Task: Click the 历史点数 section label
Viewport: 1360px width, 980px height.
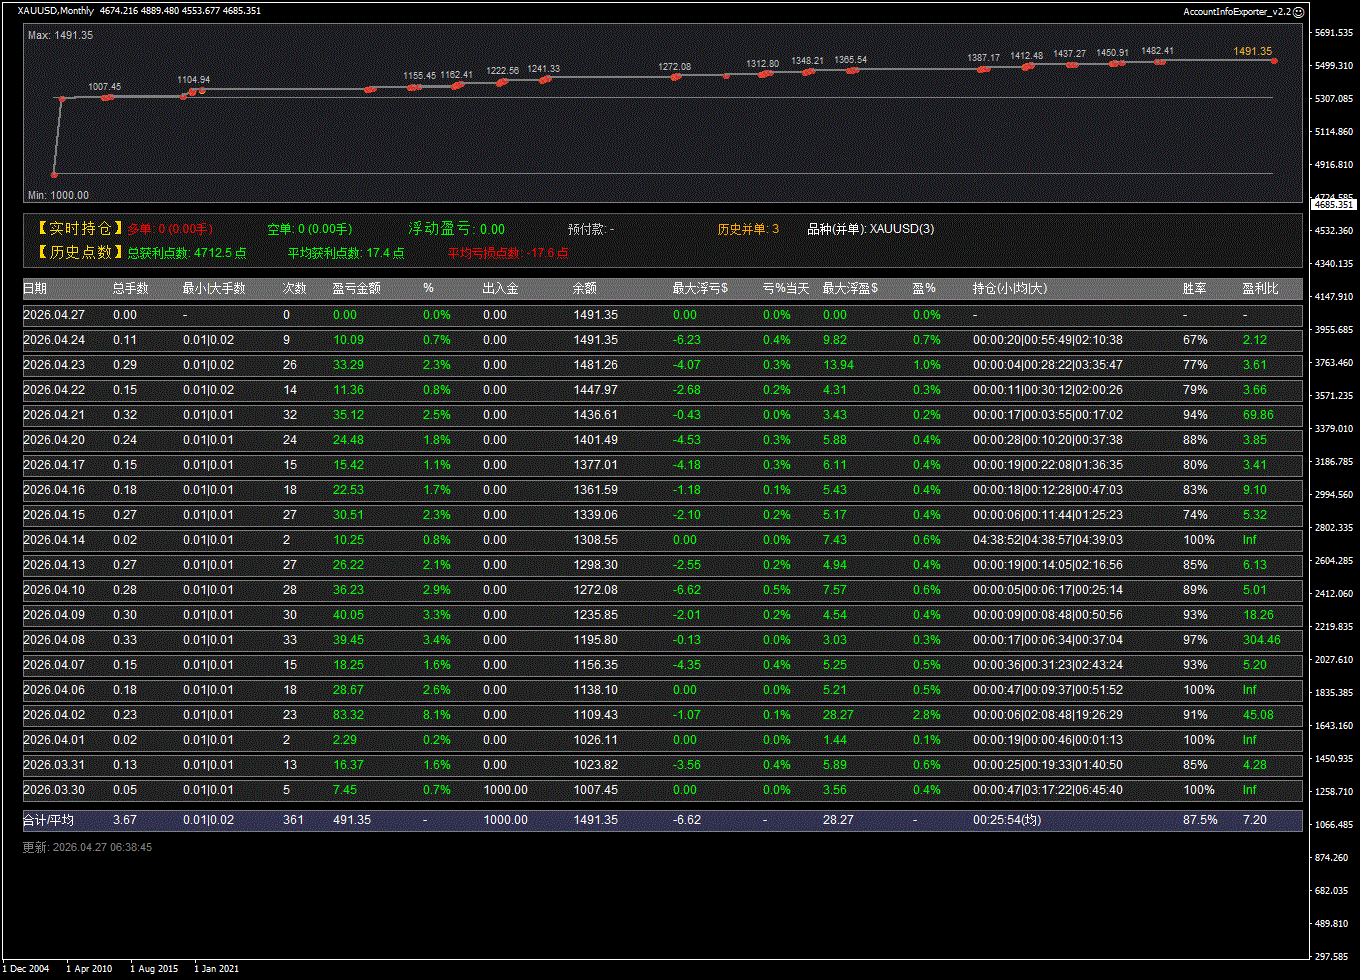Action: (x=80, y=253)
